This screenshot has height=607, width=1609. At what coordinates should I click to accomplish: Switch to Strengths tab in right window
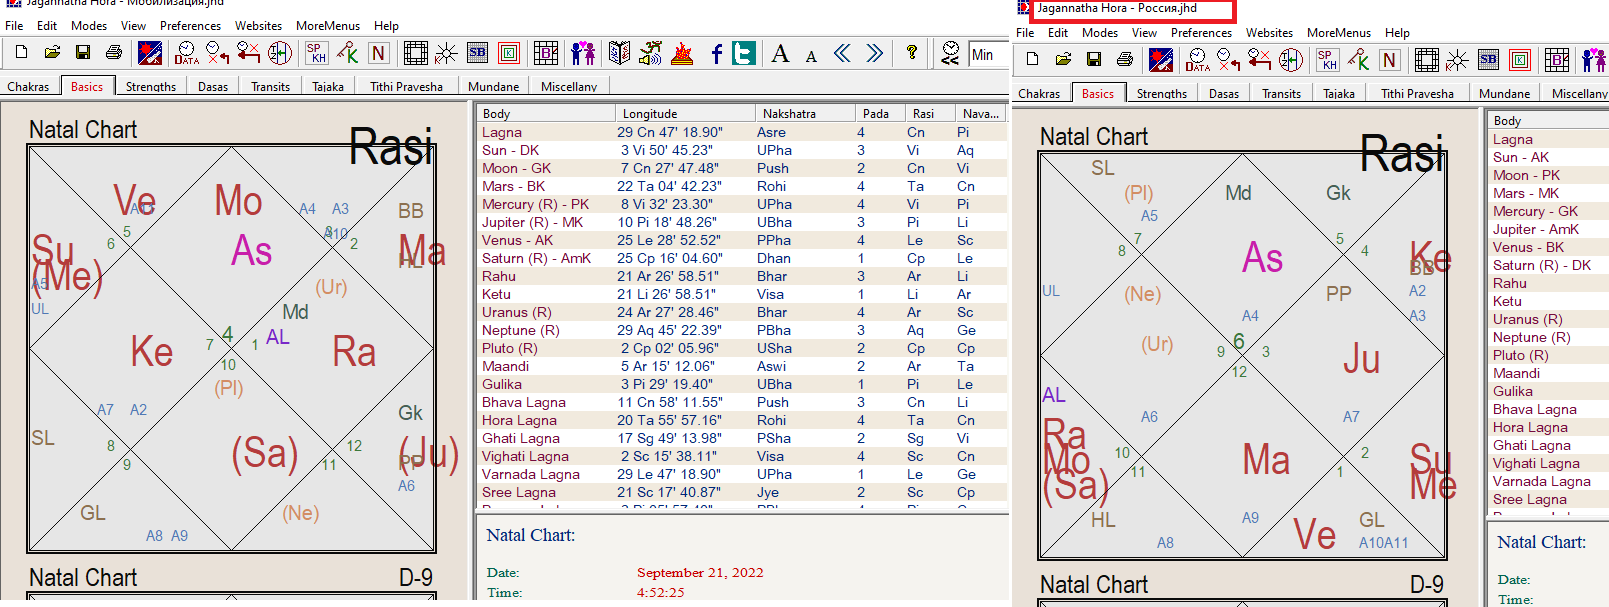1162,93
